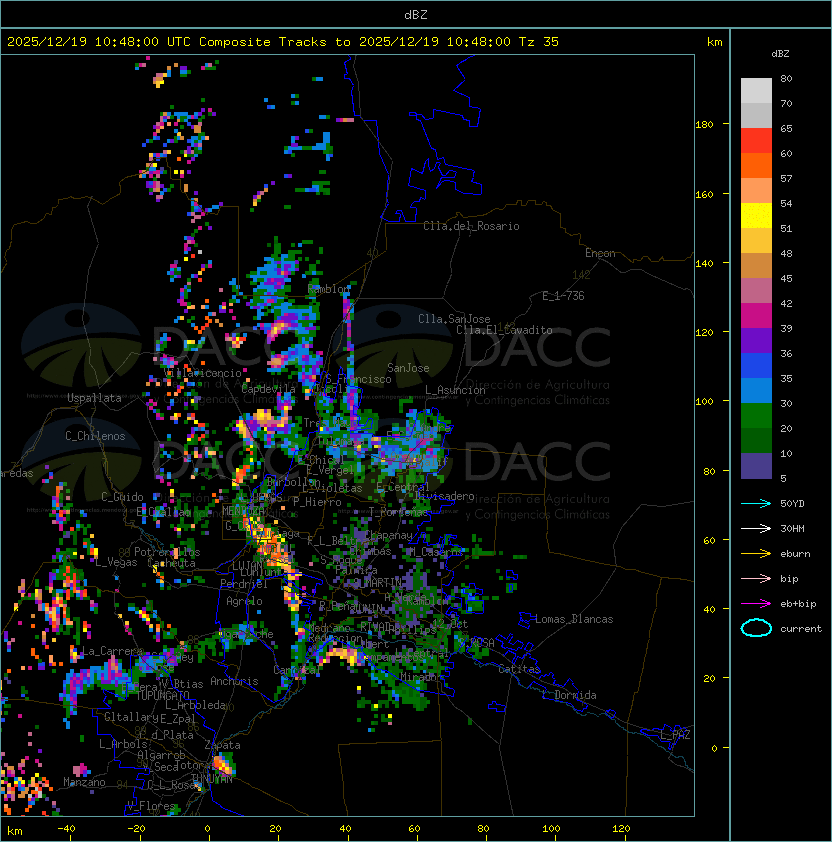Click the magenta eb+bip arrow in legend
832x842 pixels.
coord(756,604)
